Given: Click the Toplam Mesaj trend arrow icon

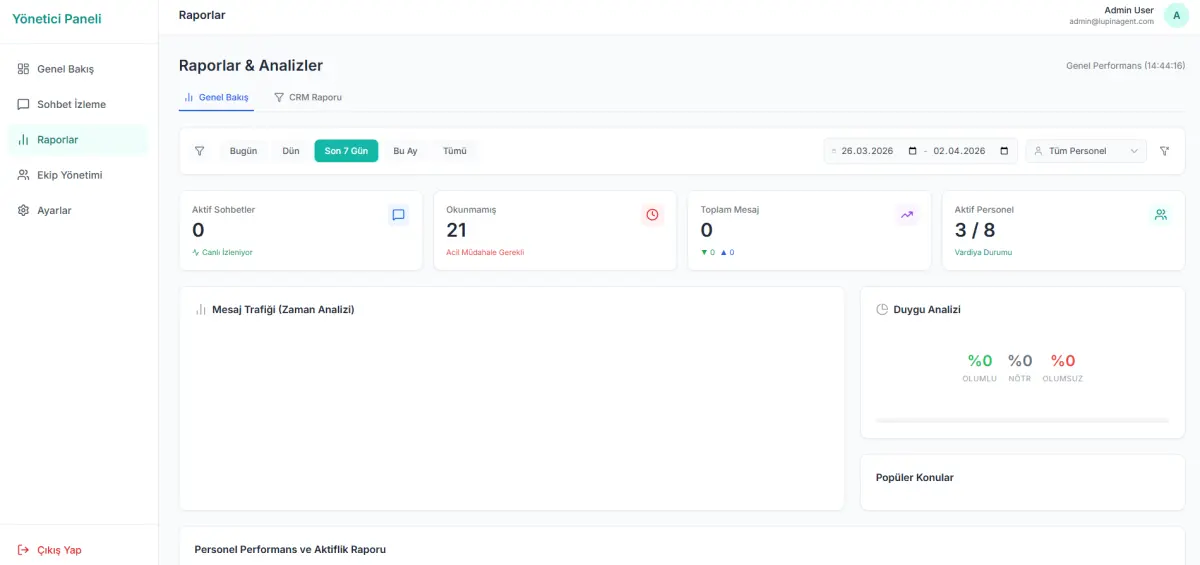Looking at the screenshot, I should click(x=907, y=214).
